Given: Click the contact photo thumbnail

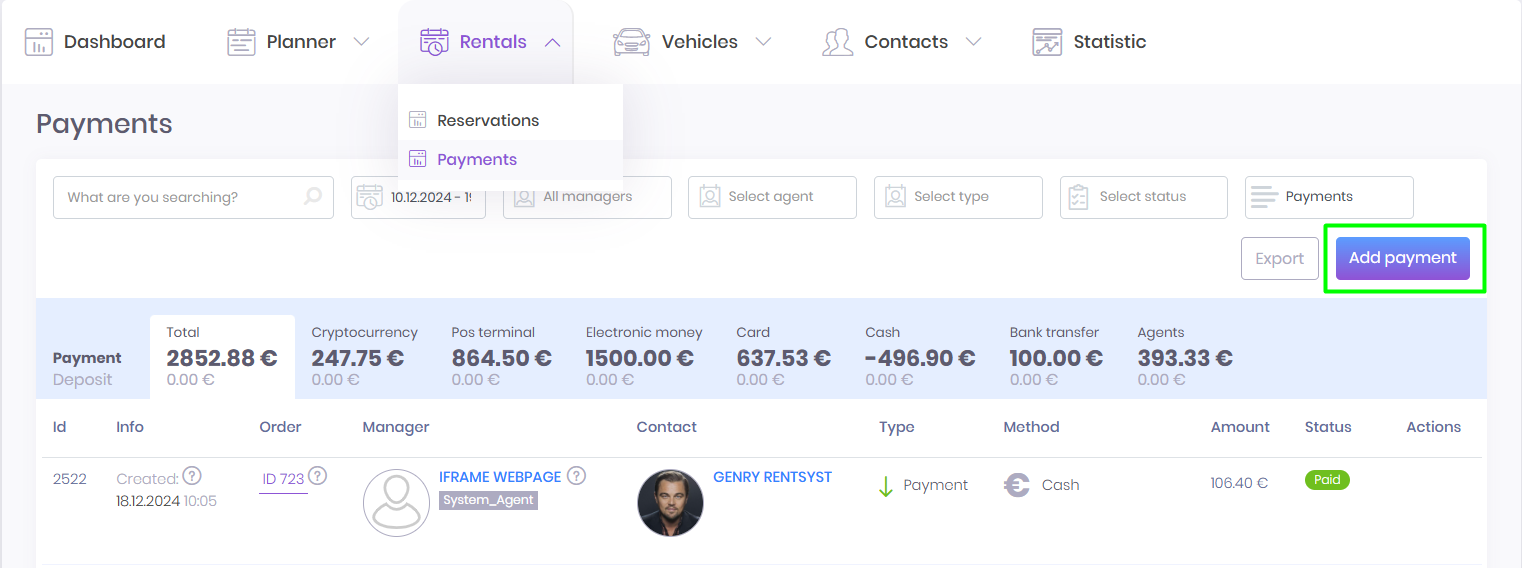Looking at the screenshot, I should 670,503.
